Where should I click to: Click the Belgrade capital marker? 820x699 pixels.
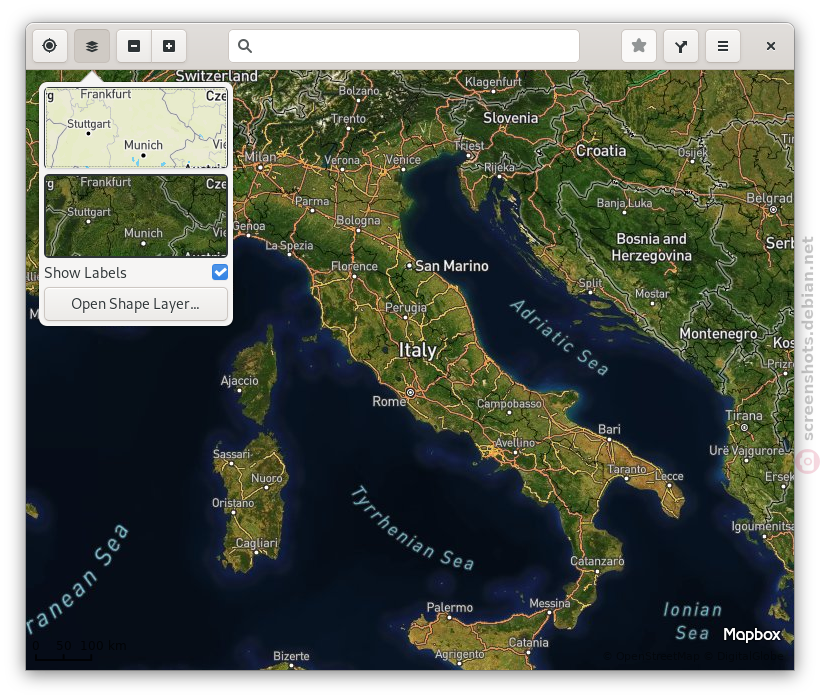(x=773, y=210)
